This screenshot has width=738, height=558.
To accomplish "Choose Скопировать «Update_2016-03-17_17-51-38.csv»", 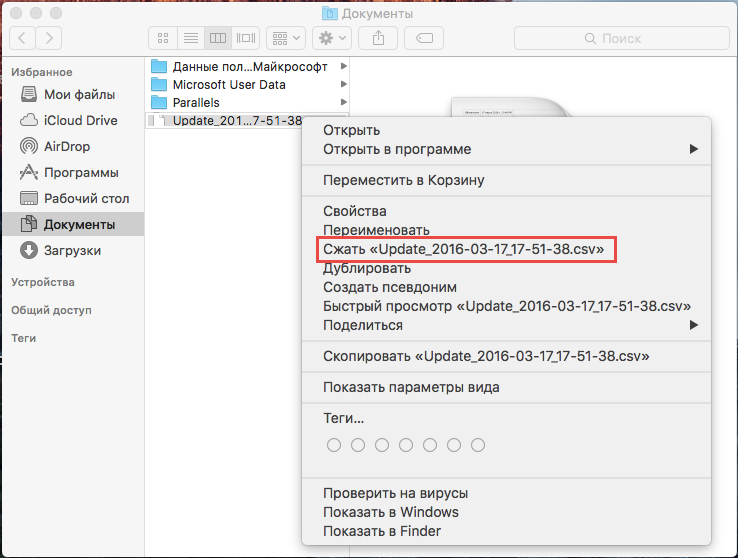I will point(506,356).
